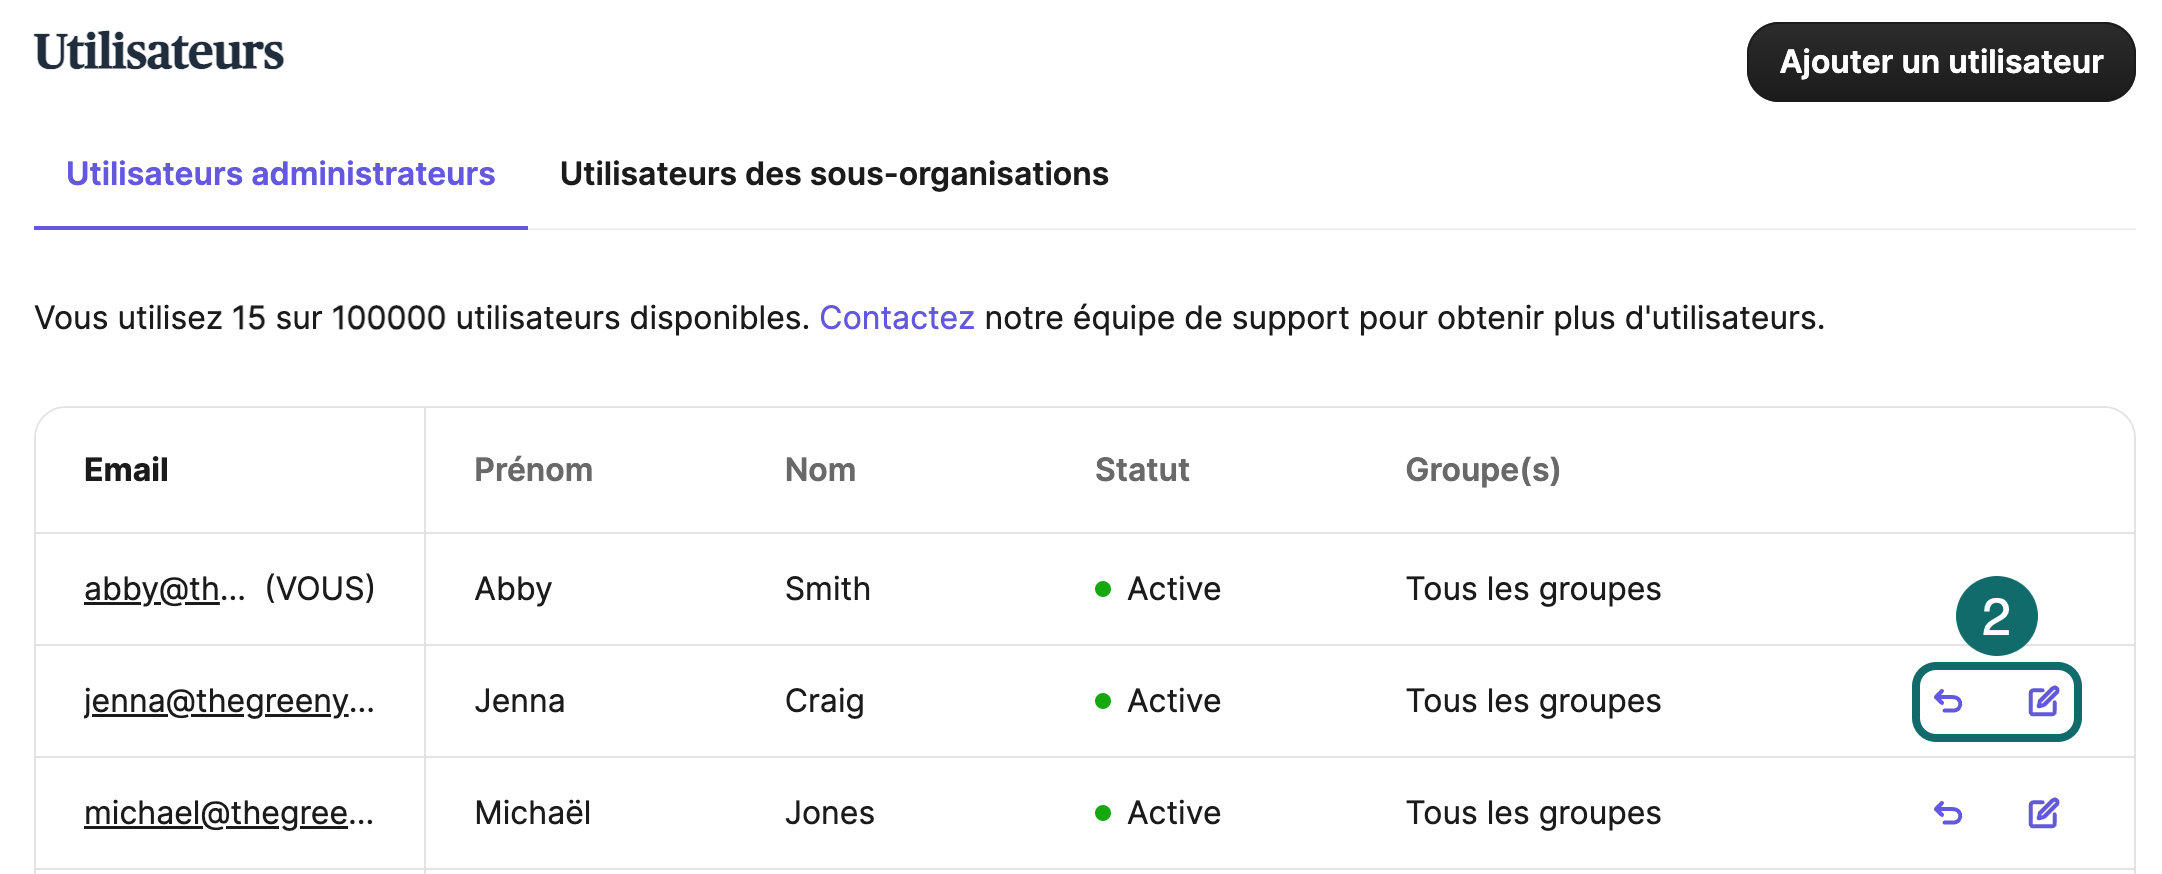Sort by the Prénom column header
Image resolution: width=2162 pixels, height=874 pixels.
click(533, 470)
